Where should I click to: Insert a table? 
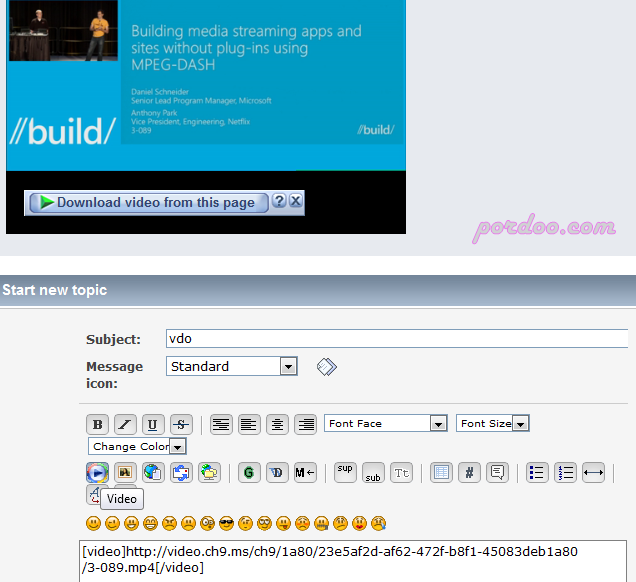pos(441,472)
